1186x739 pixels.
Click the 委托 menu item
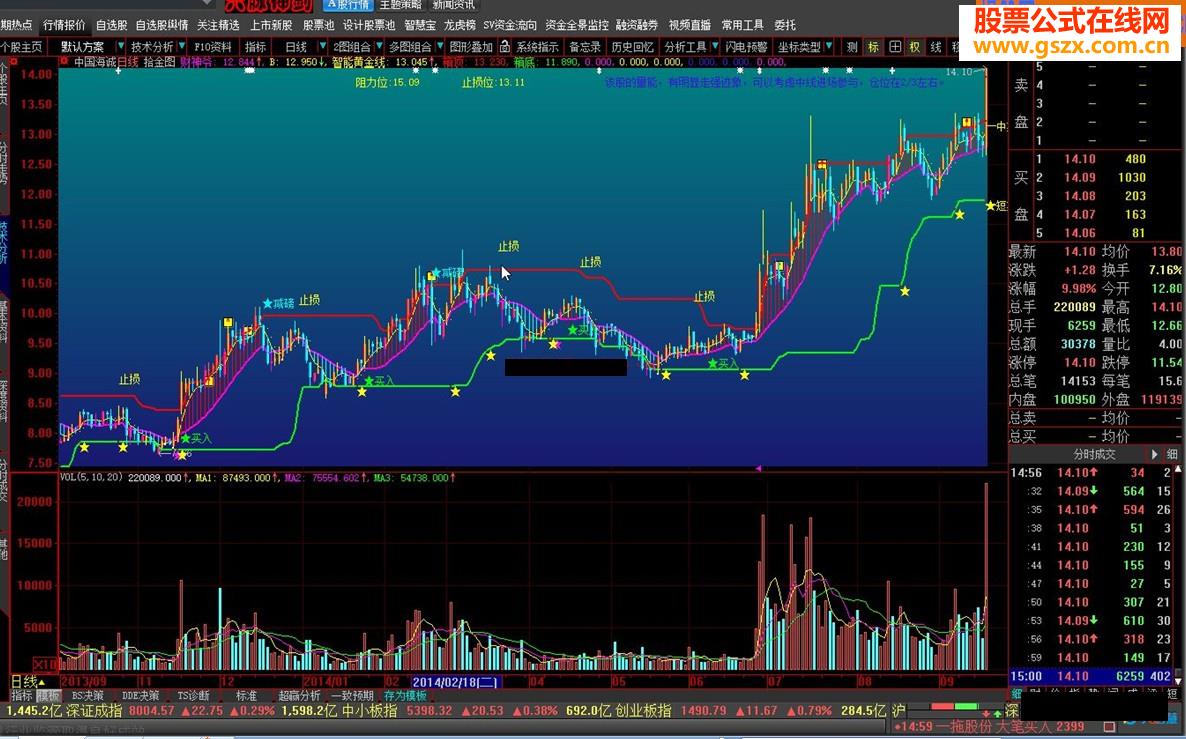coord(784,25)
